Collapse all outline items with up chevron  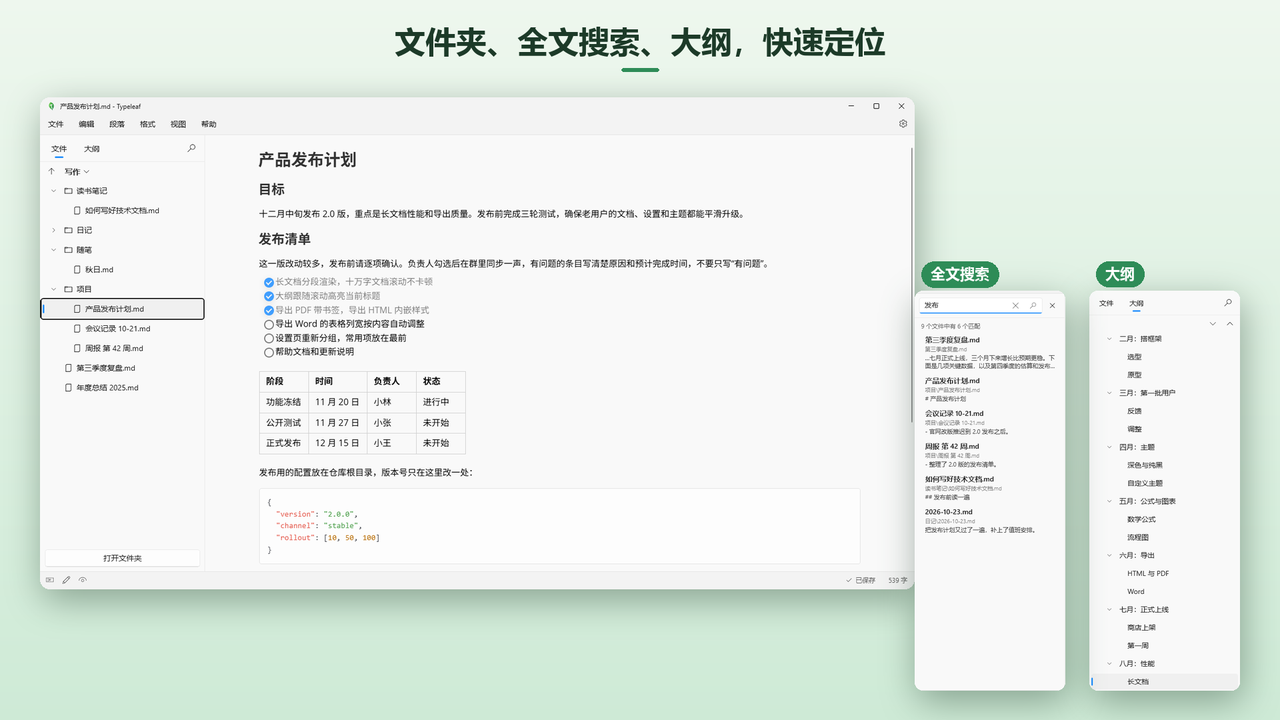coord(1229,323)
